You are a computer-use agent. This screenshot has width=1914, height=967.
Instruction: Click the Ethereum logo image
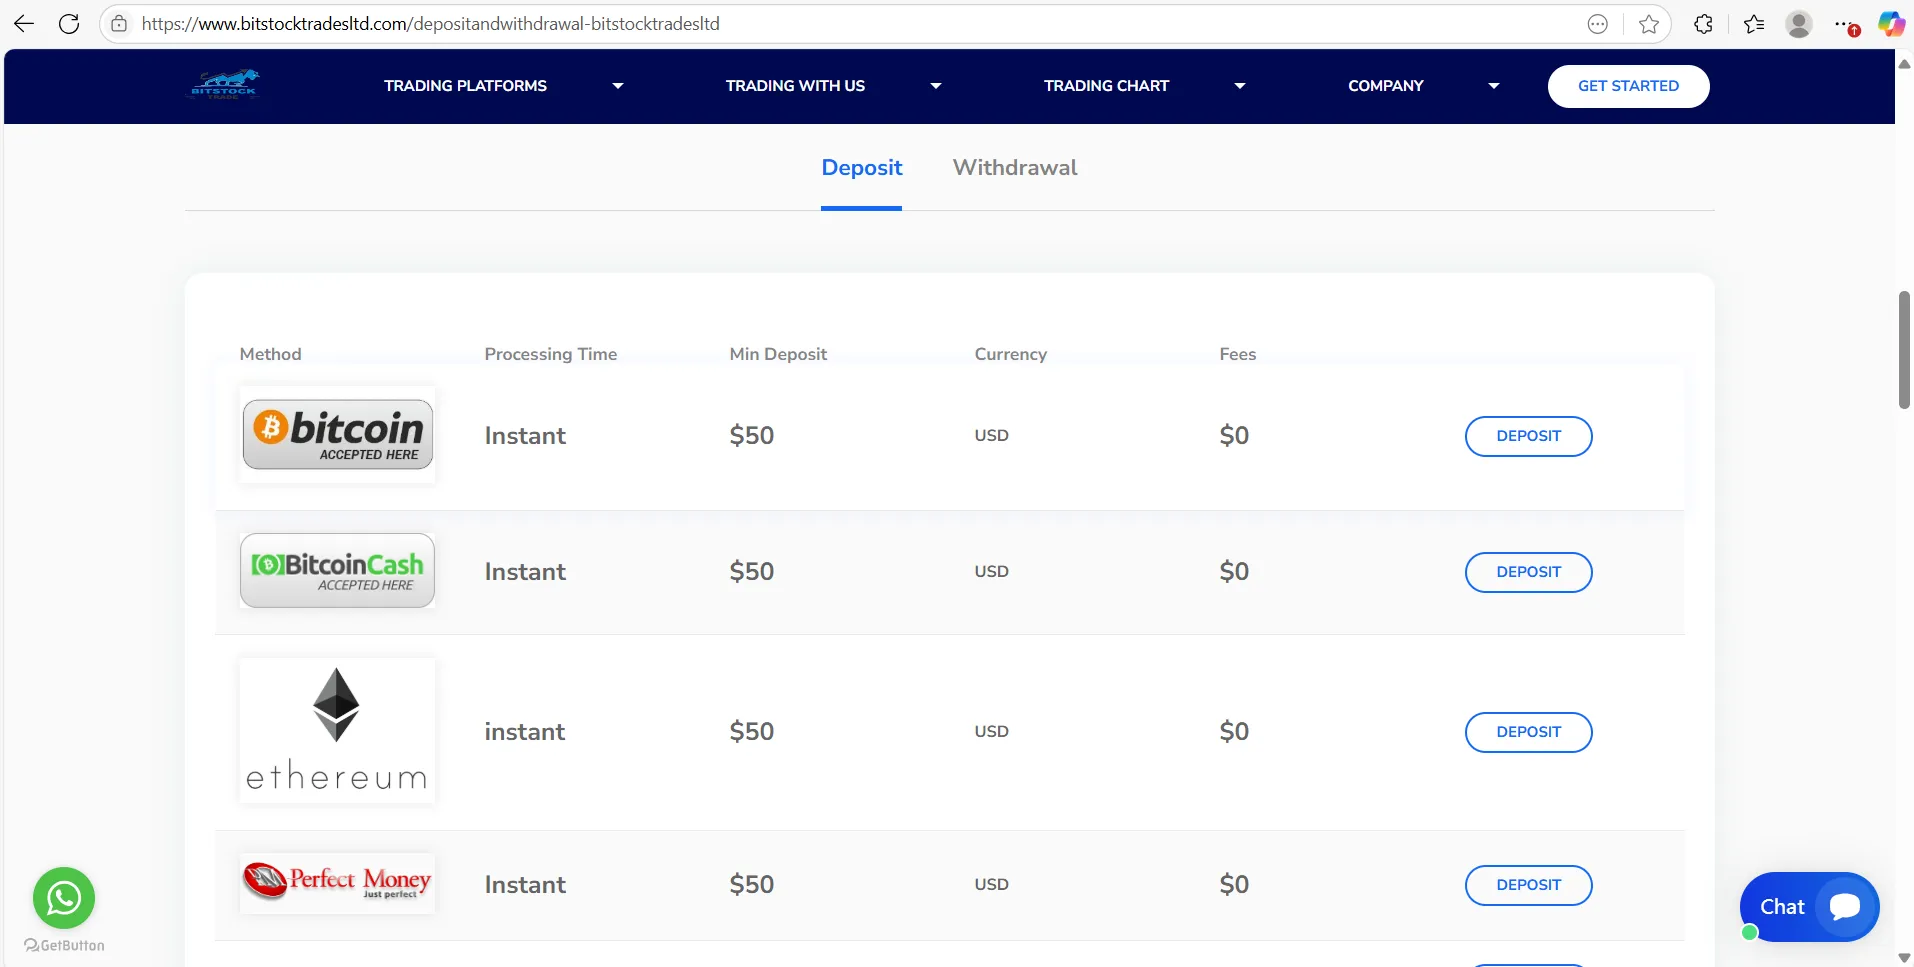pos(337,730)
